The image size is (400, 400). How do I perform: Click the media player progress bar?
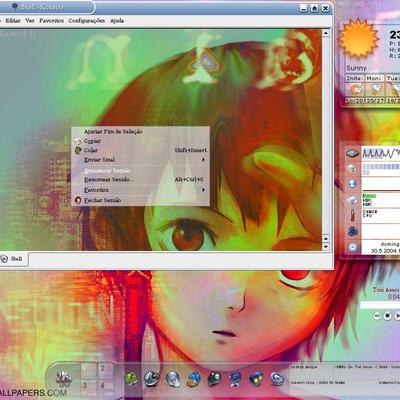click(380, 304)
